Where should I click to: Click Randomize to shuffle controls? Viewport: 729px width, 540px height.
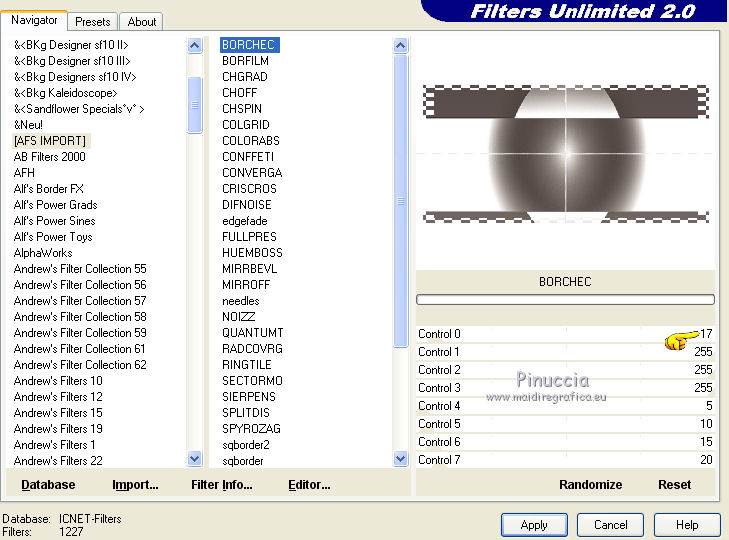pos(590,485)
